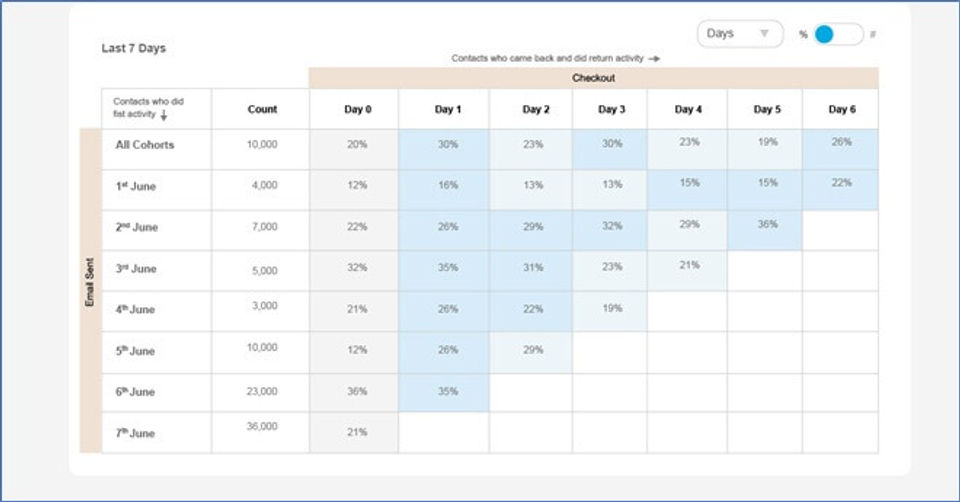Click the 6th June cohort label
The height and width of the screenshot is (502, 960).
coord(135,392)
